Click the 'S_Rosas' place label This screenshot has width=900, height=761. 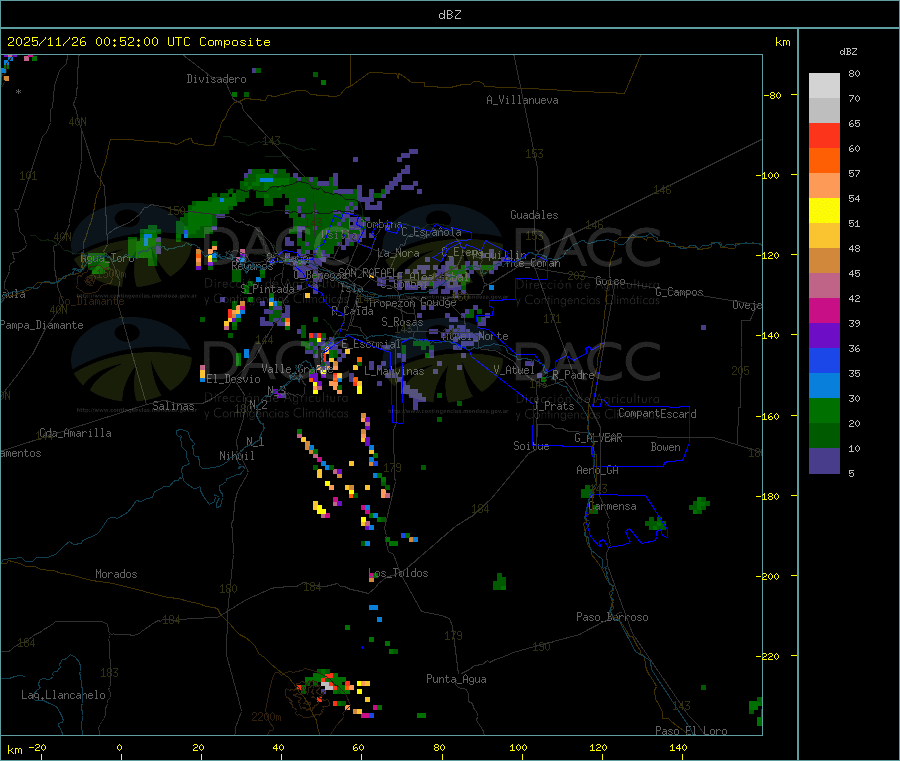click(x=402, y=322)
